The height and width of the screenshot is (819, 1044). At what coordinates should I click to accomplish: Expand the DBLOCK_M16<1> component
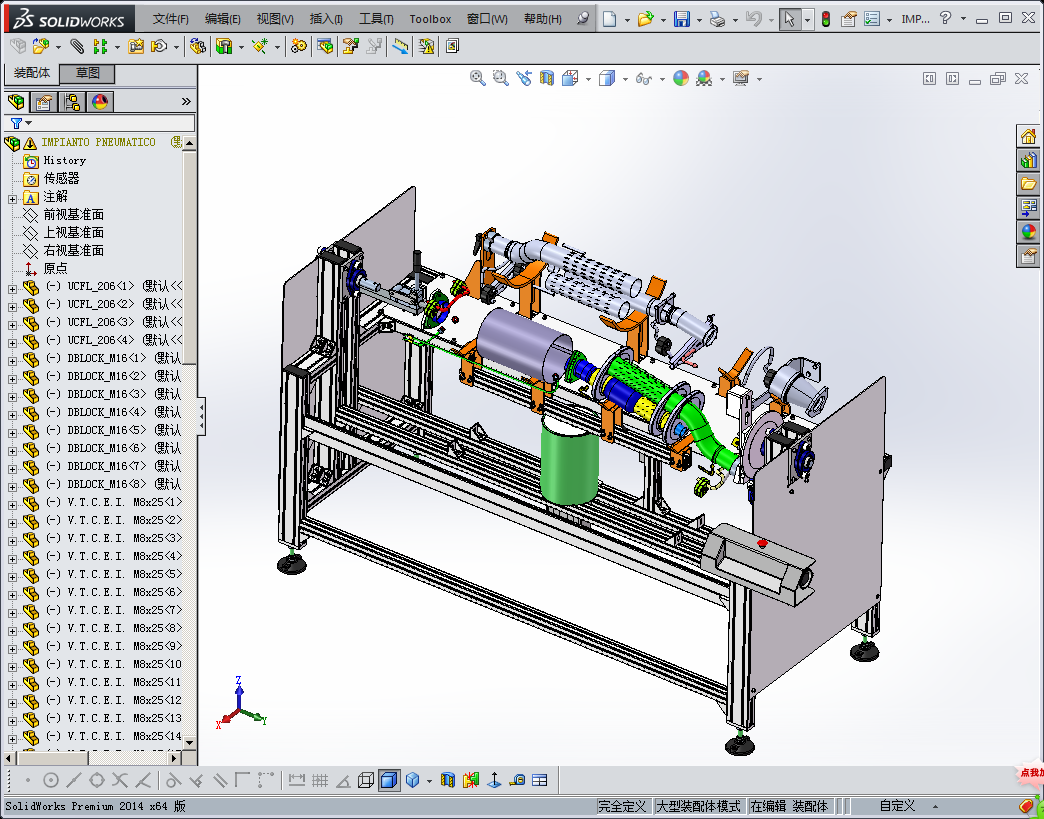pyautogui.click(x=12, y=360)
